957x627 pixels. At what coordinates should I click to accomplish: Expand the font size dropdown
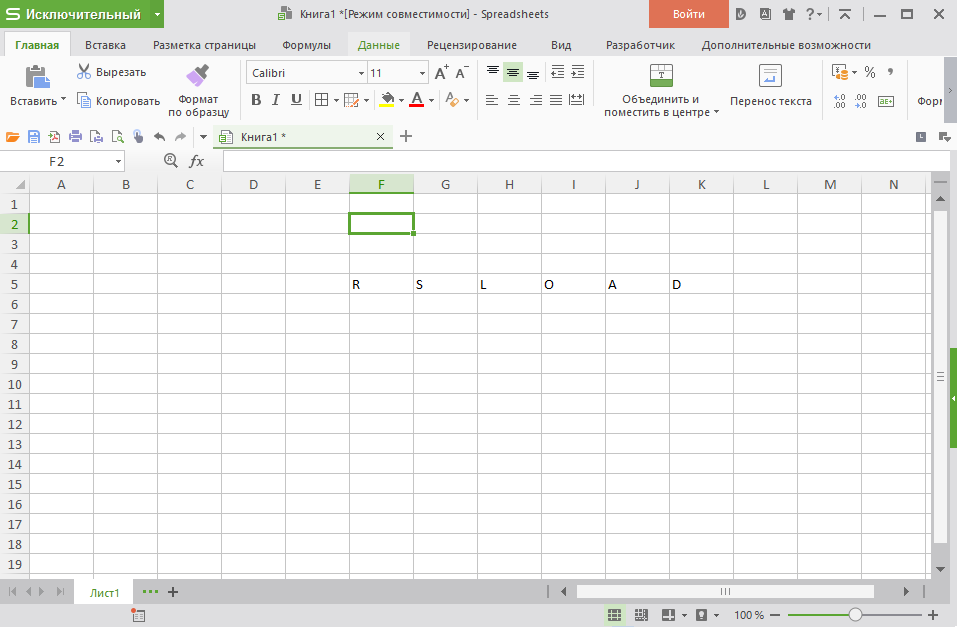(422, 73)
